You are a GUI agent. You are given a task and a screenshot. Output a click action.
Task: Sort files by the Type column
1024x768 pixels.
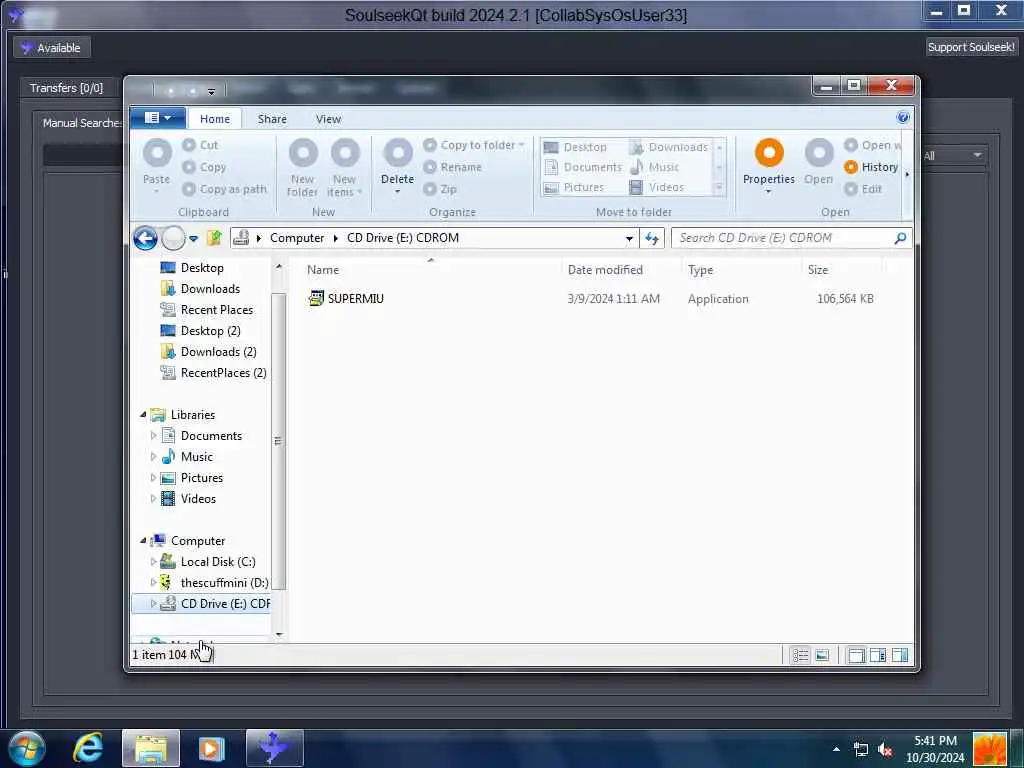pyautogui.click(x=741, y=270)
